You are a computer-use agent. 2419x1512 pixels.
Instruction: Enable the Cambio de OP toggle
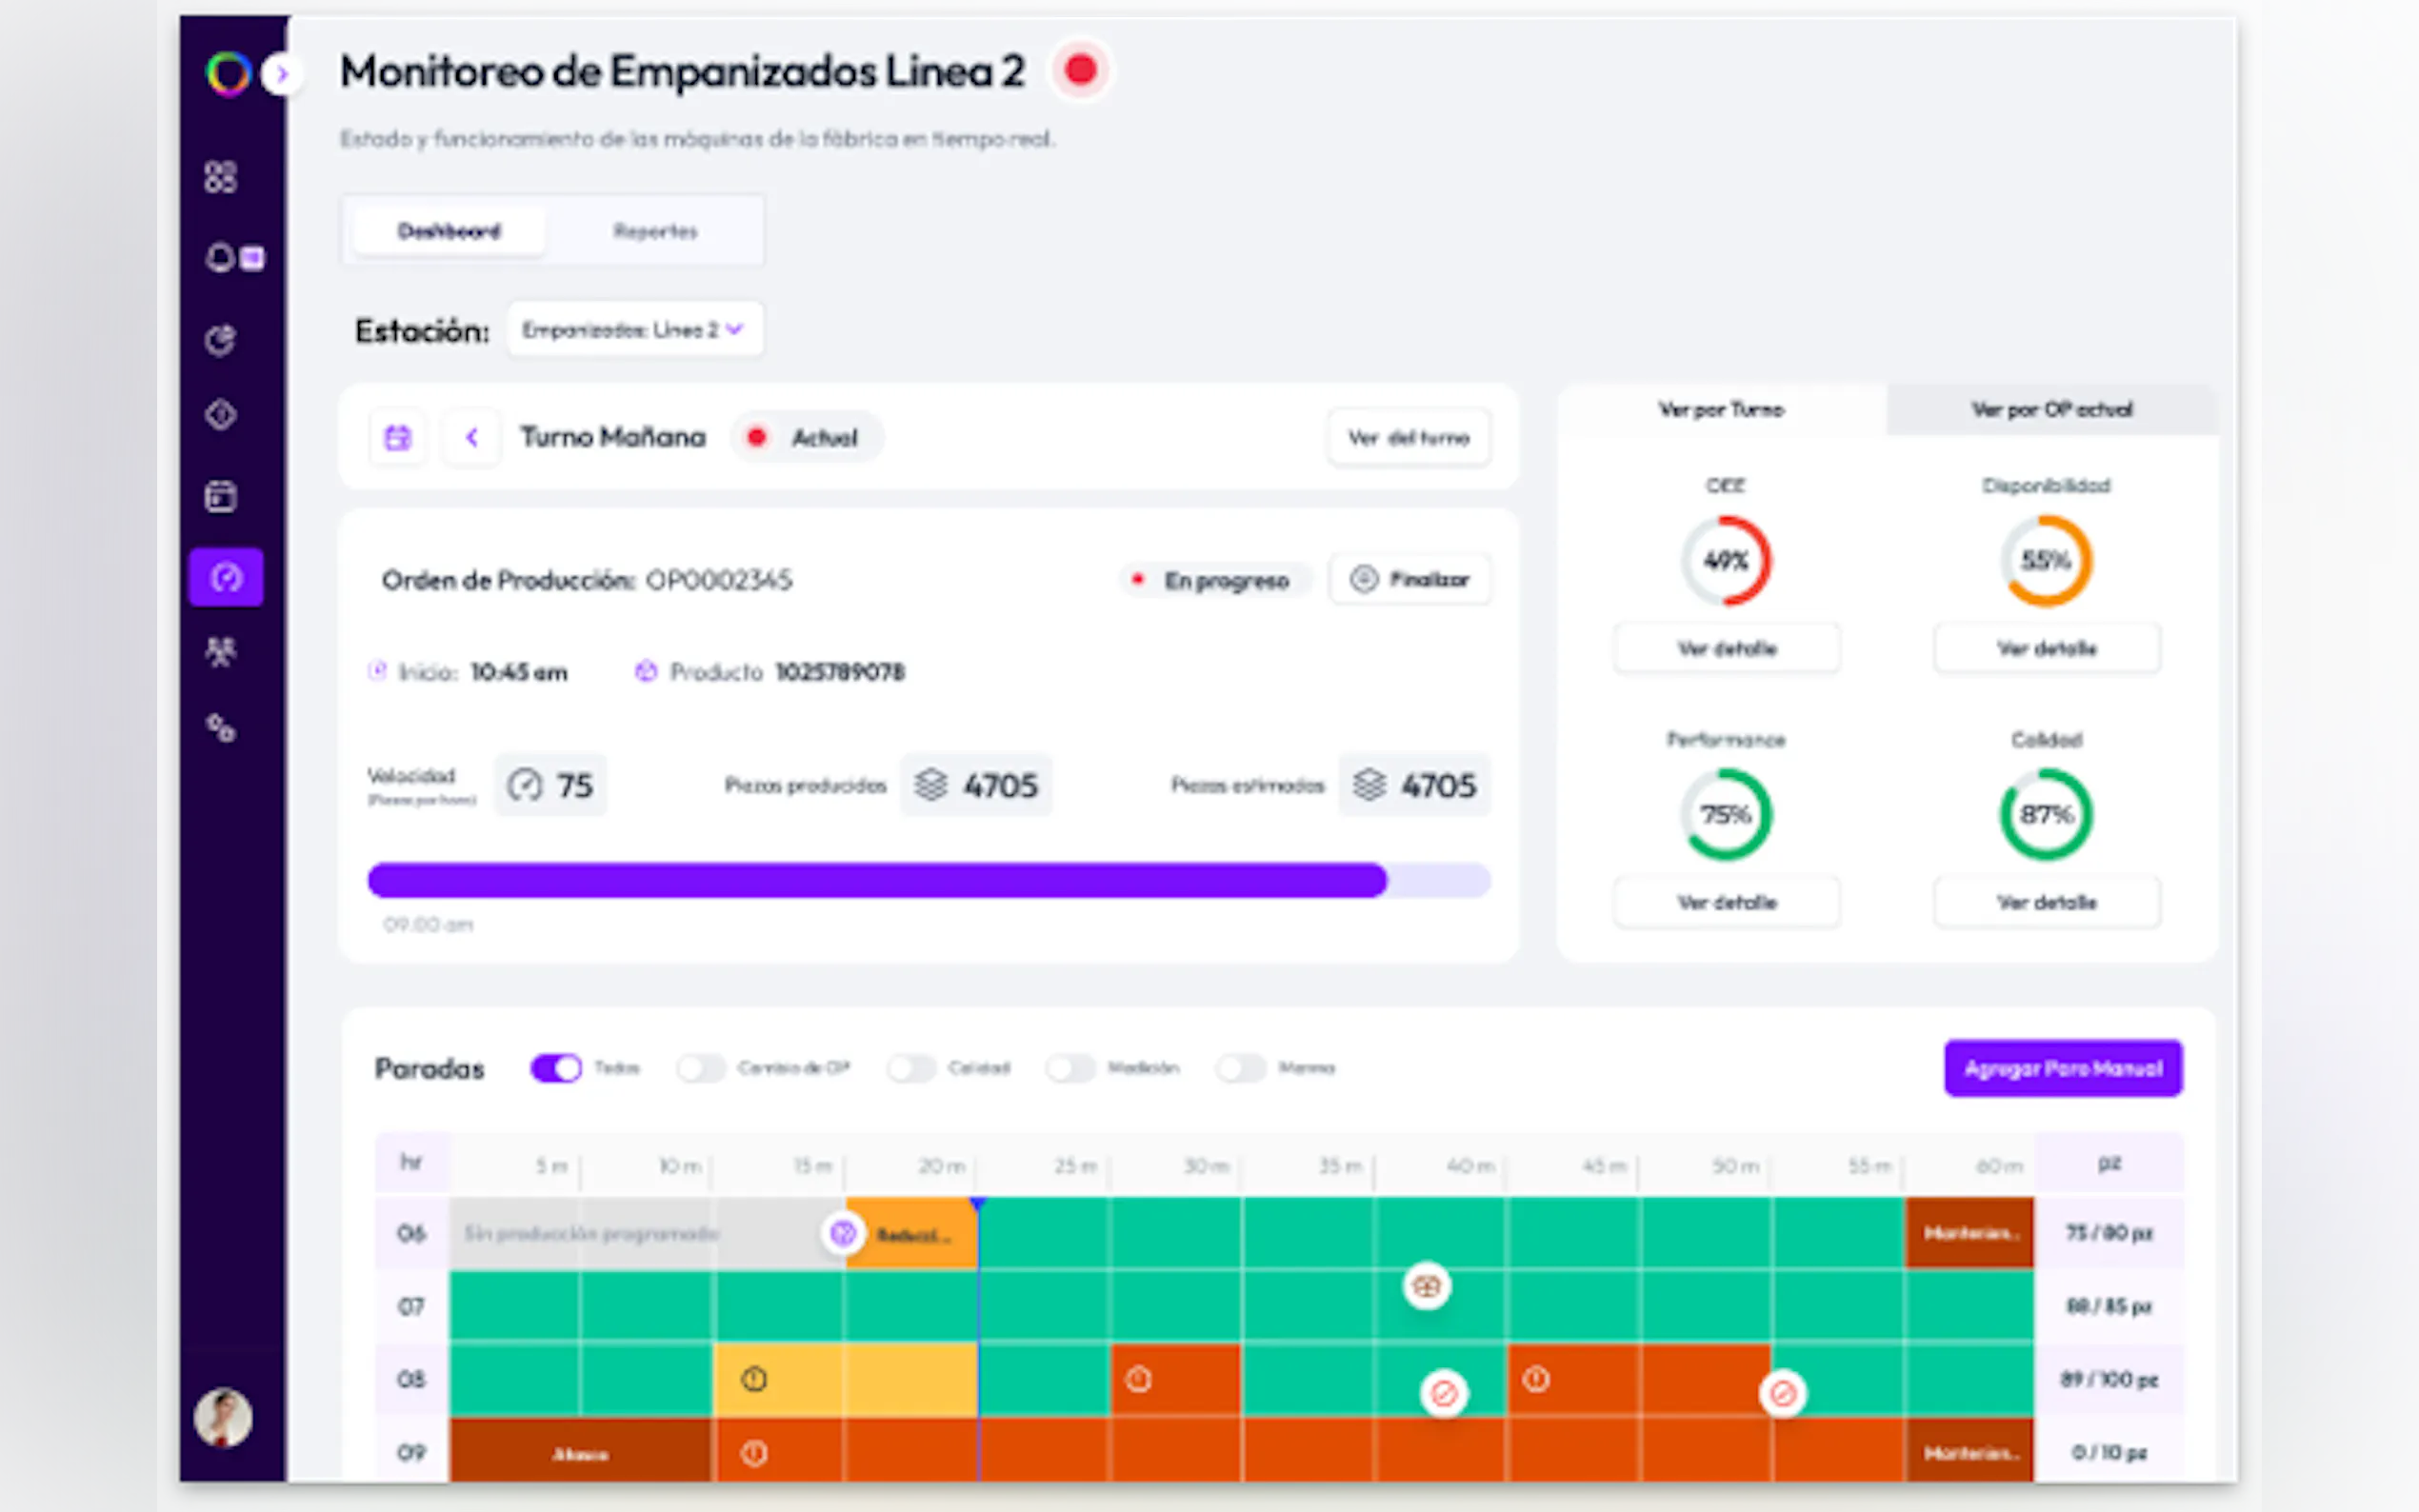[701, 1068]
